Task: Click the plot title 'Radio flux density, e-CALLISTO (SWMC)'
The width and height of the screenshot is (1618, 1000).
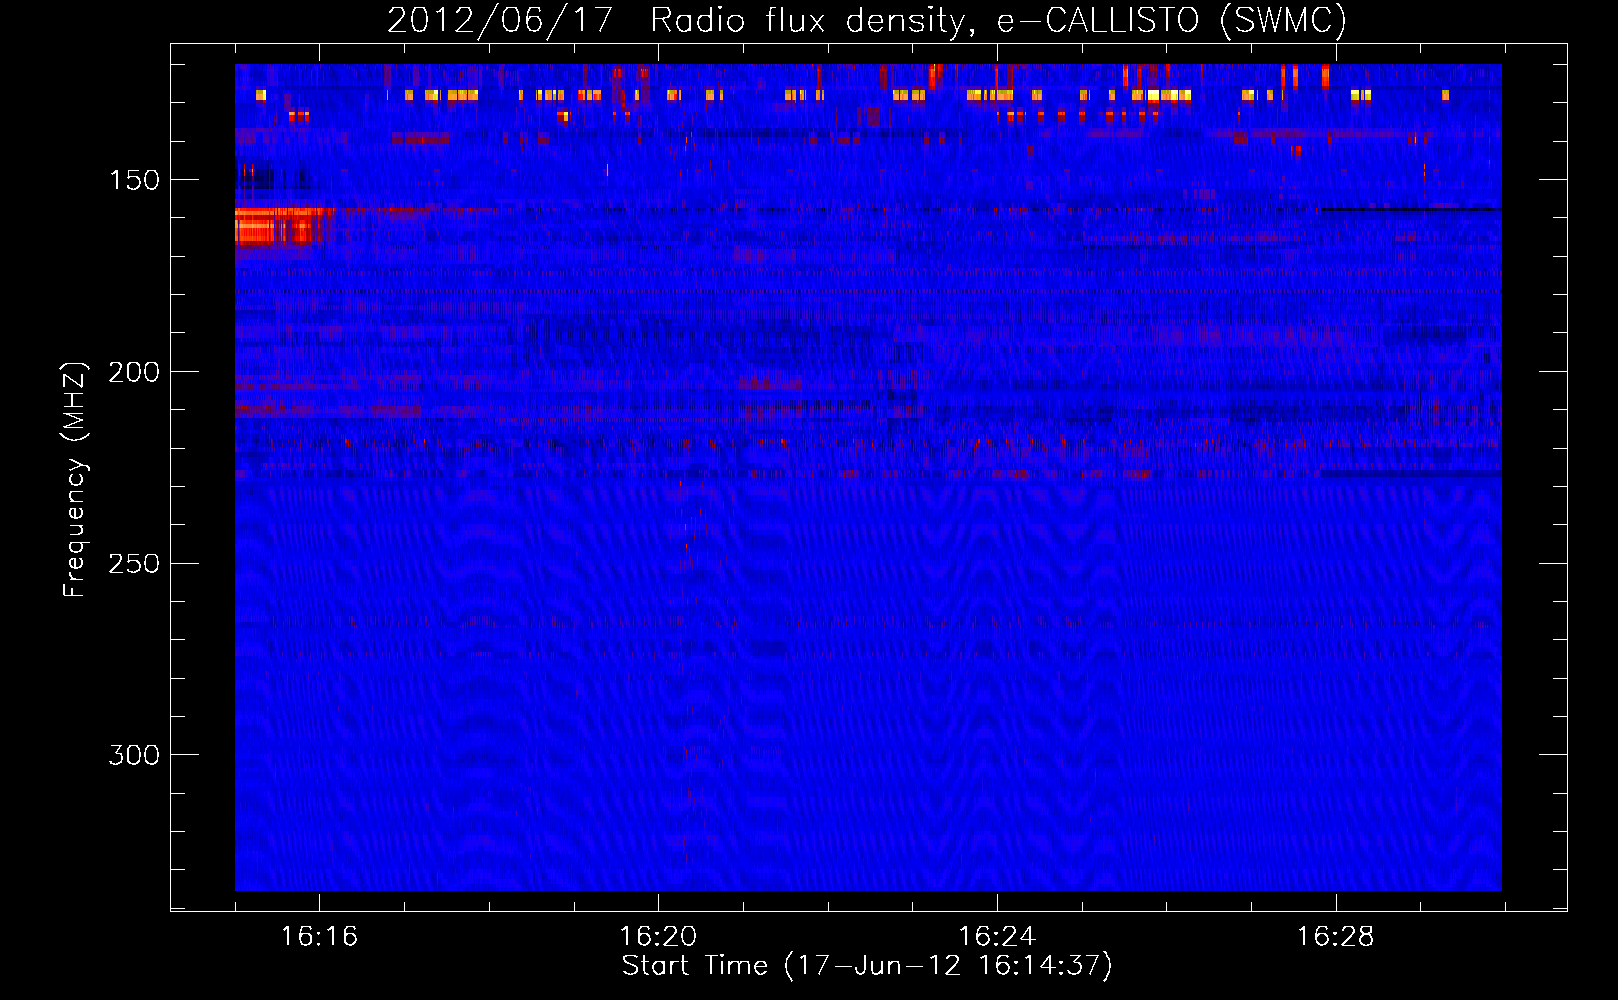Action: coord(999,21)
